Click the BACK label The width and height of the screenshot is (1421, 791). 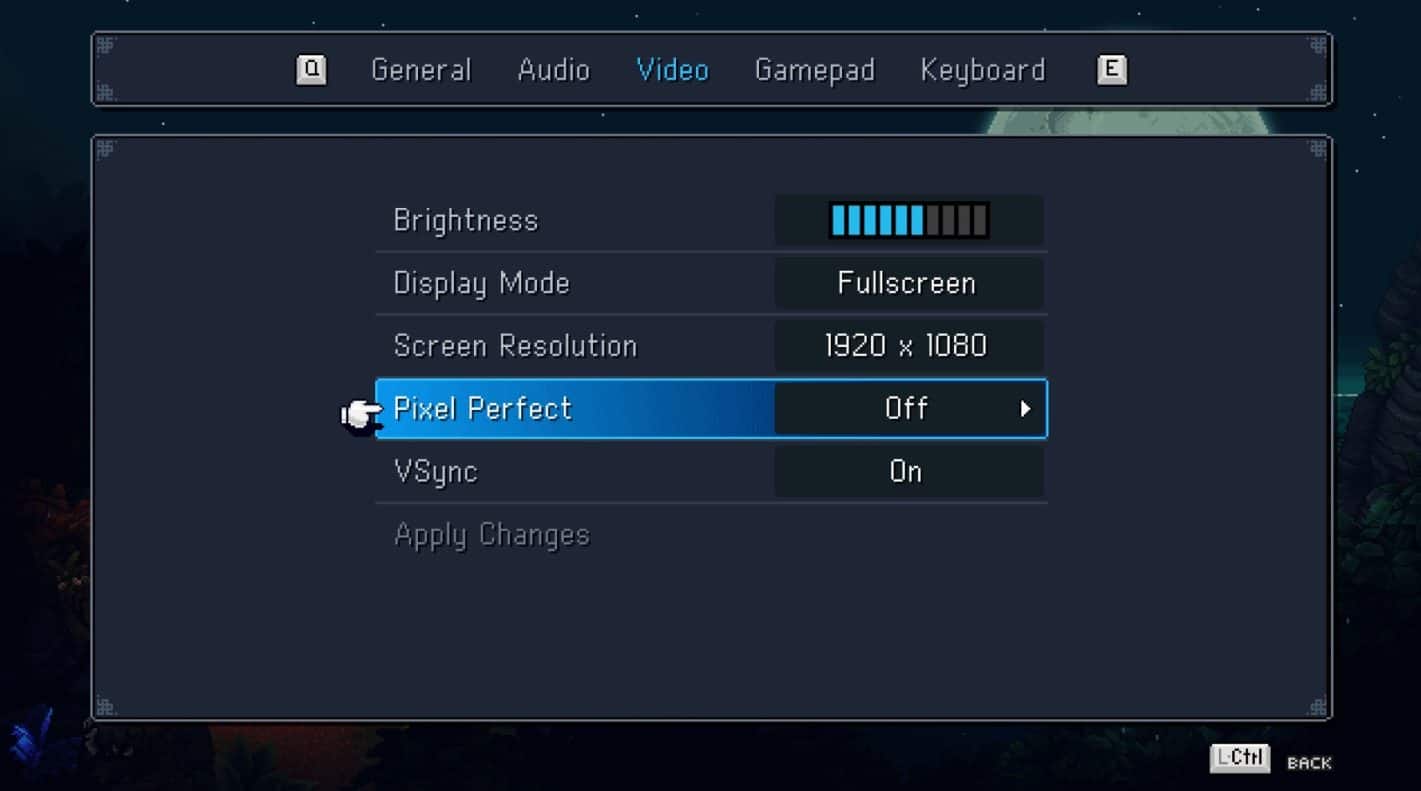coord(1309,764)
